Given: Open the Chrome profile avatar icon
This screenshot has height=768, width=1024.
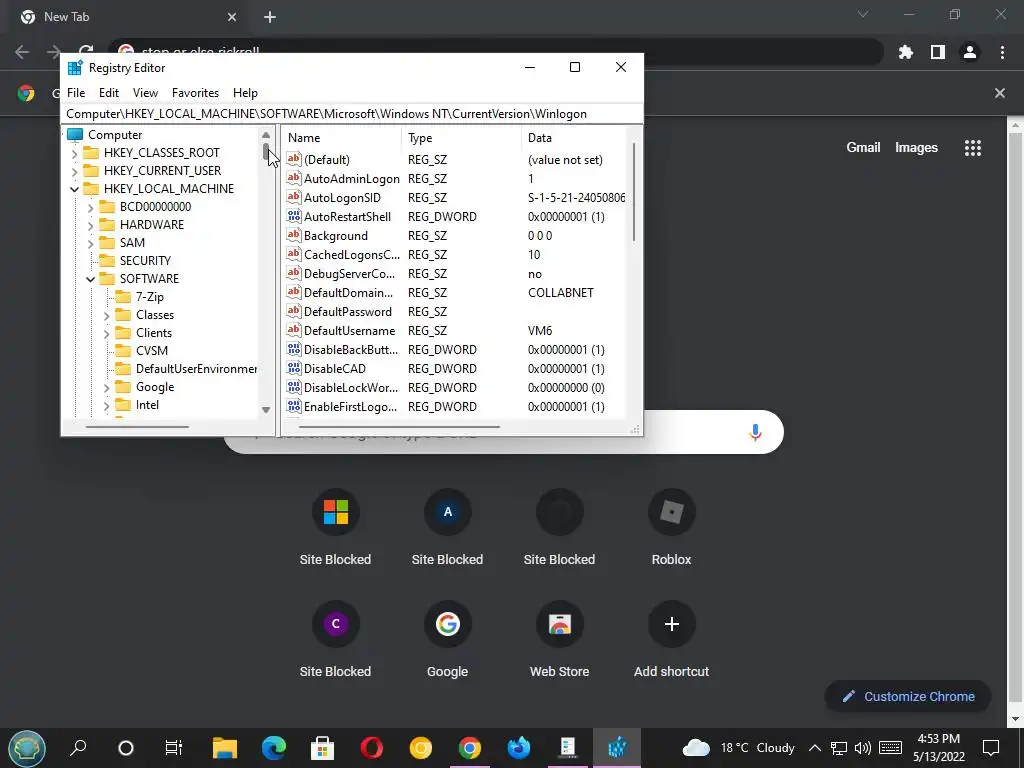Looking at the screenshot, I should point(970,52).
